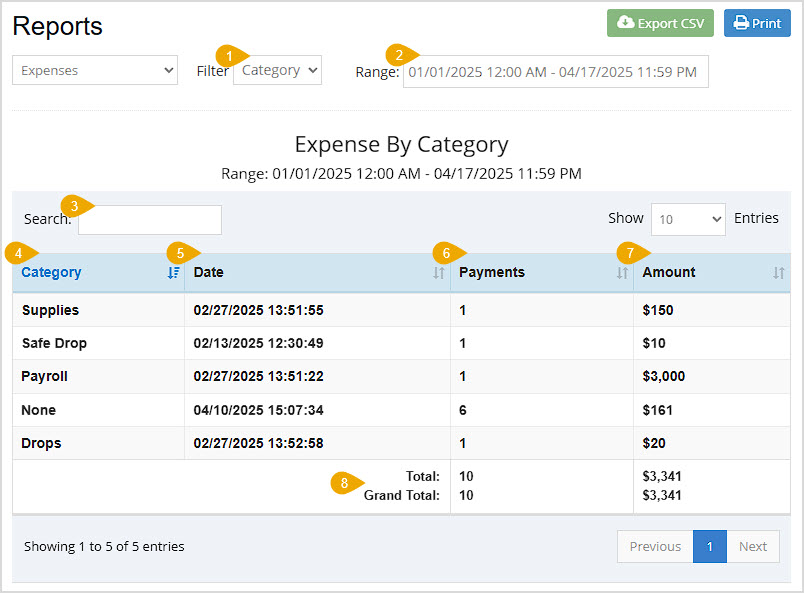Print the expense report
Viewport: 804px width, 593px height.
[x=756, y=23]
